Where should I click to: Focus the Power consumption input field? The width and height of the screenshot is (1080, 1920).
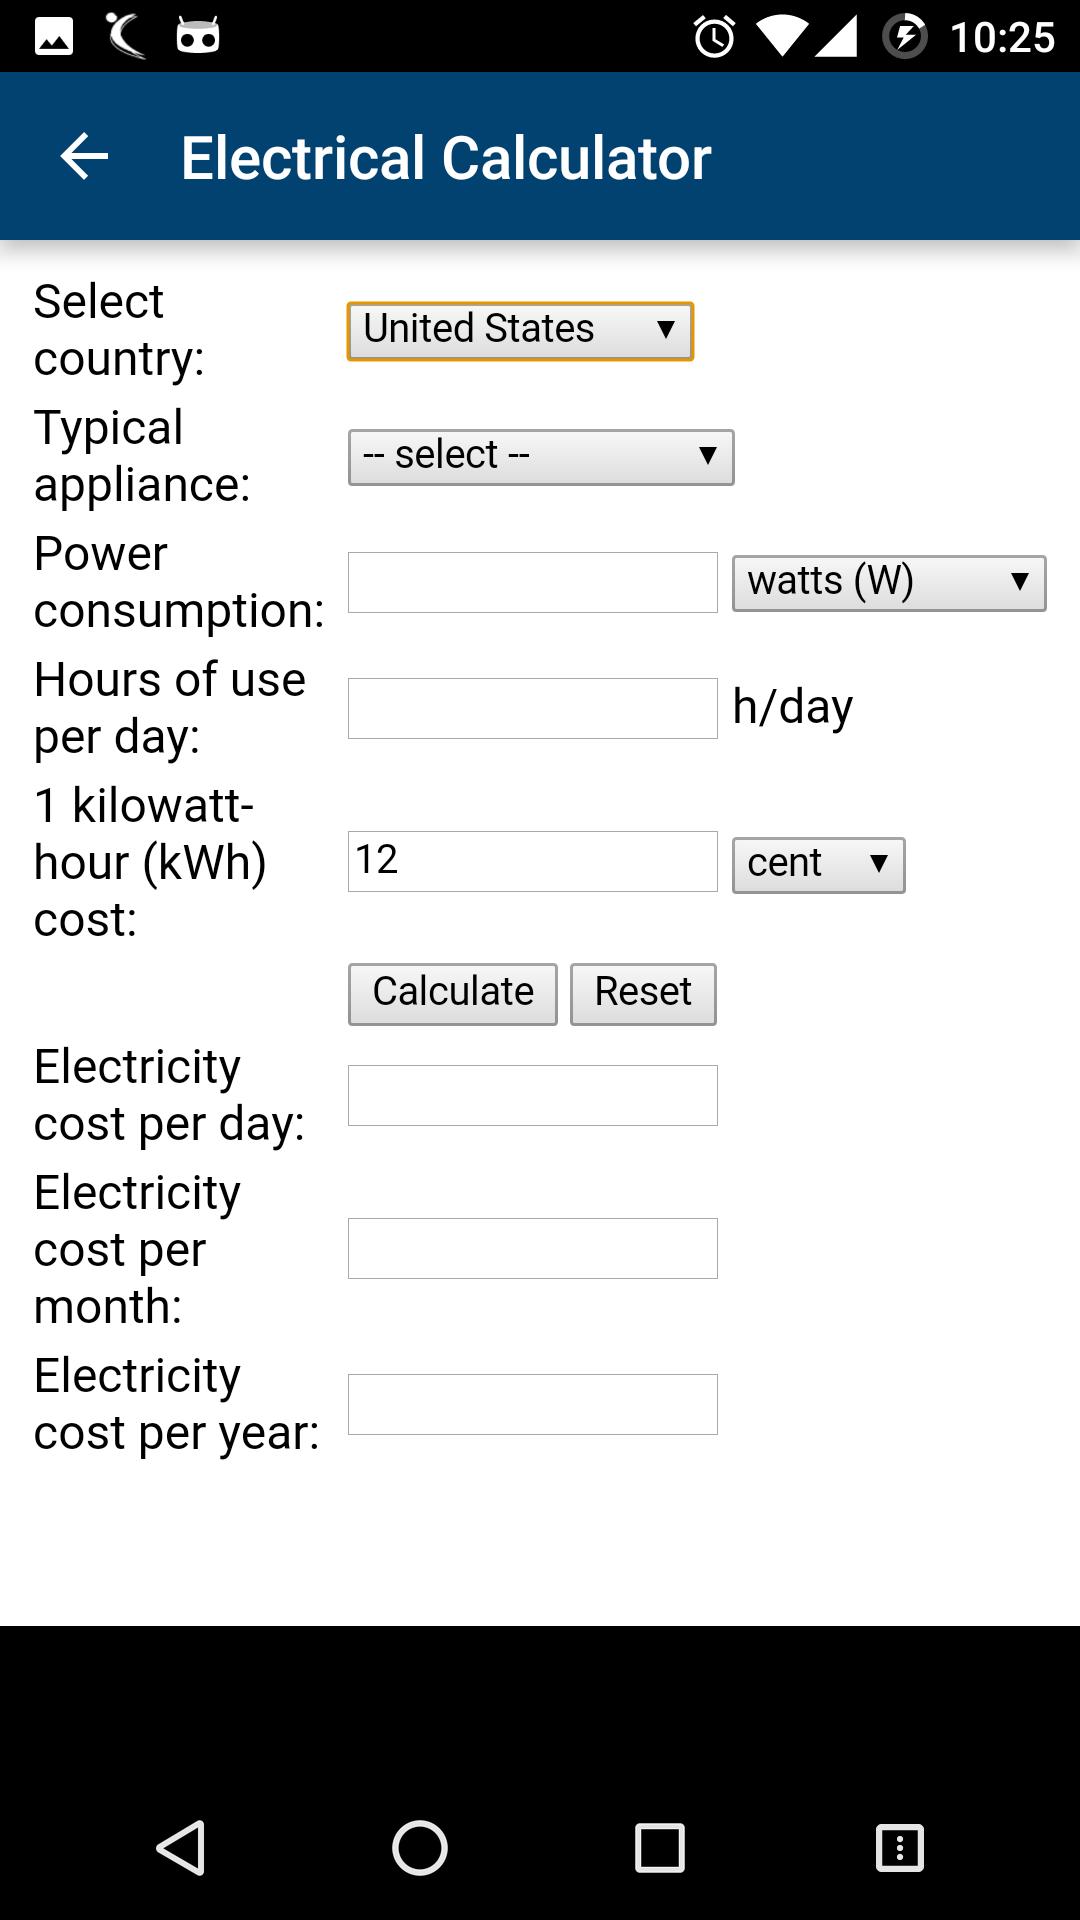[533, 582]
